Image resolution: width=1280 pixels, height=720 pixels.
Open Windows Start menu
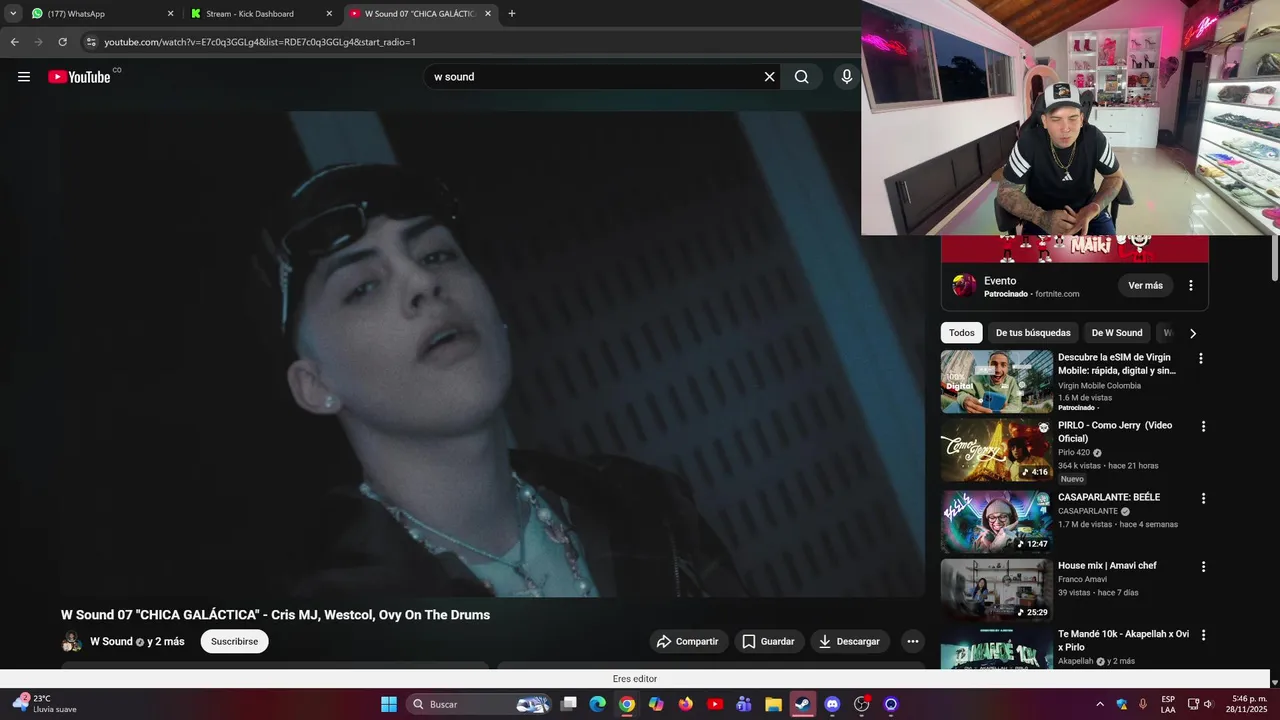click(389, 704)
